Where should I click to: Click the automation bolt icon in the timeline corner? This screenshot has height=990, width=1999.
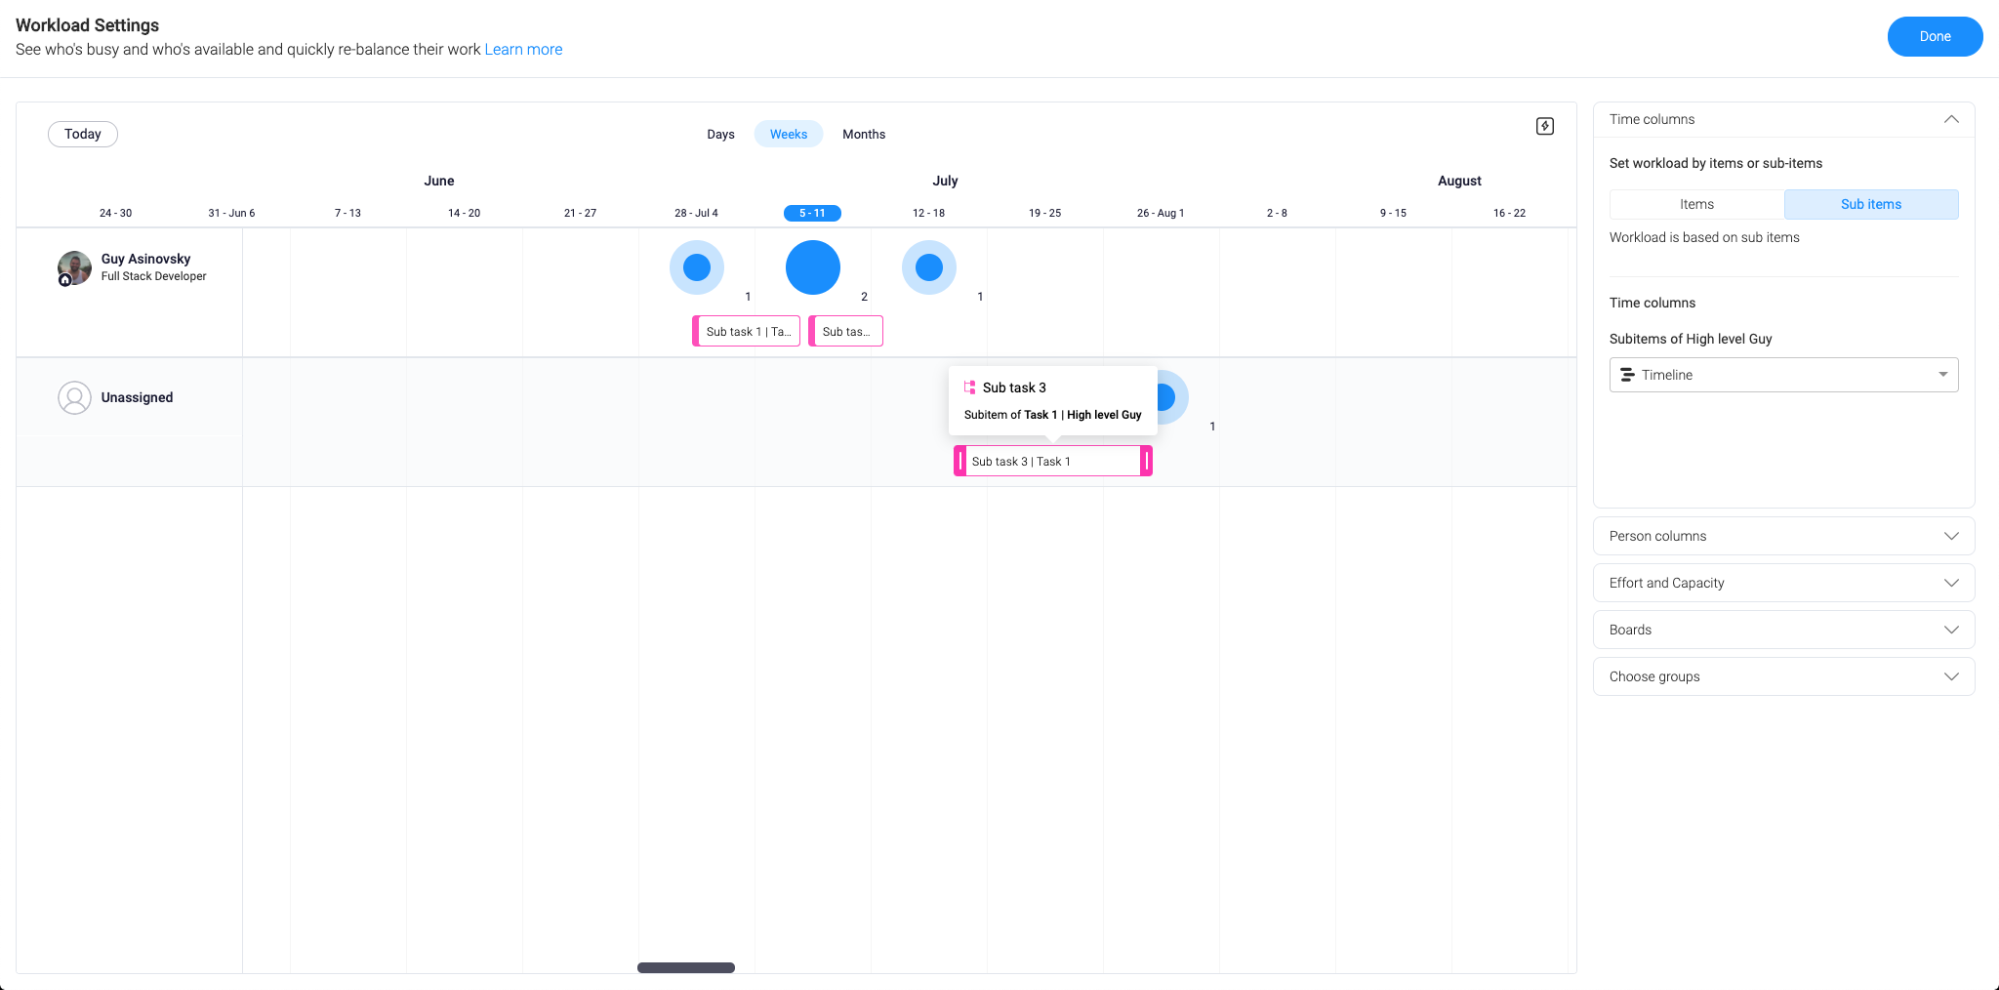[x=1544, y=126]
